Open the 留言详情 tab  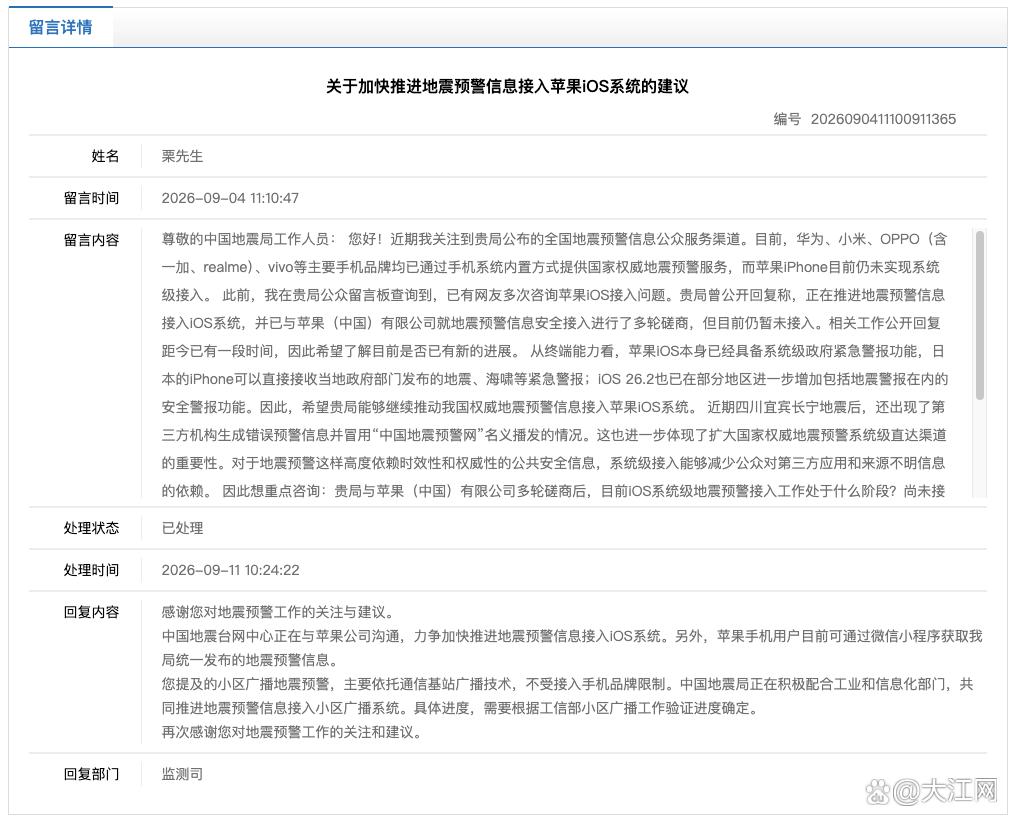tap(60, 27)
